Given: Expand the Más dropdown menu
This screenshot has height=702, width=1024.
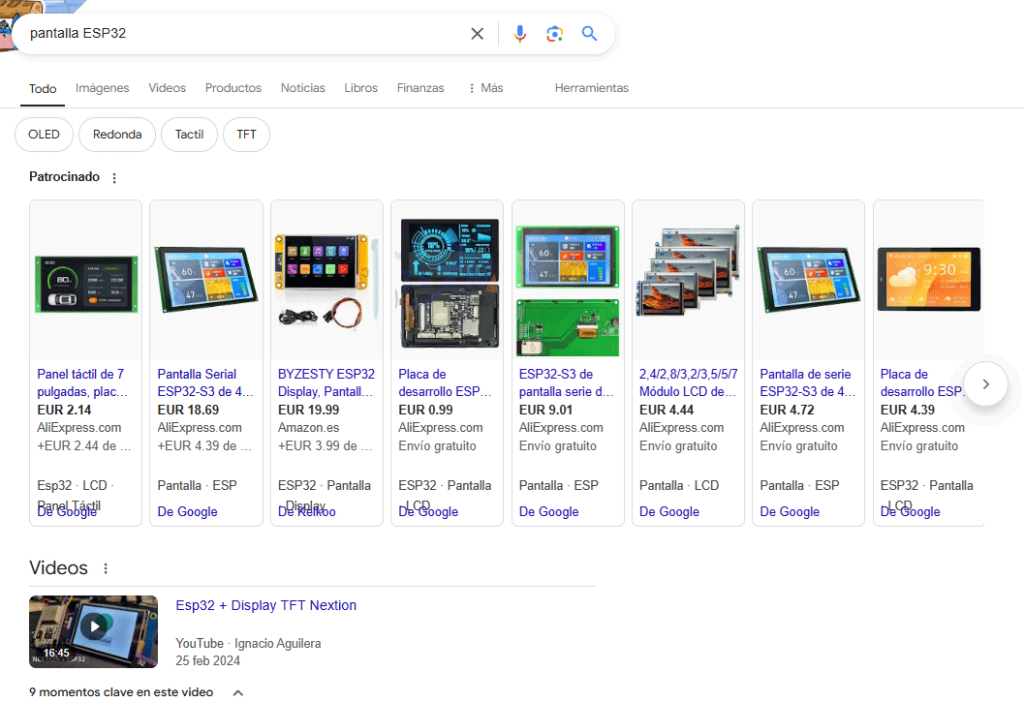Looking at the screenshot, I should point(485,88).
